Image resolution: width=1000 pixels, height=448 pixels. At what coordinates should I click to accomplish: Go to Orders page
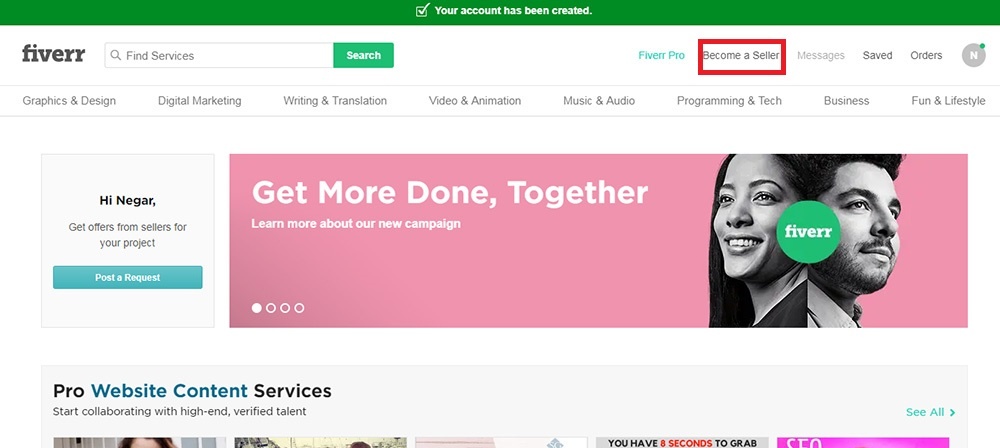click(x=926, y=56)
